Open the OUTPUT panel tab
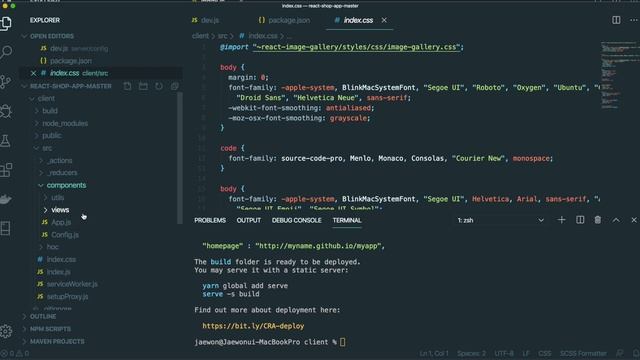The width and height of the screenshot is (640, 360). click(x=249, y=220)
